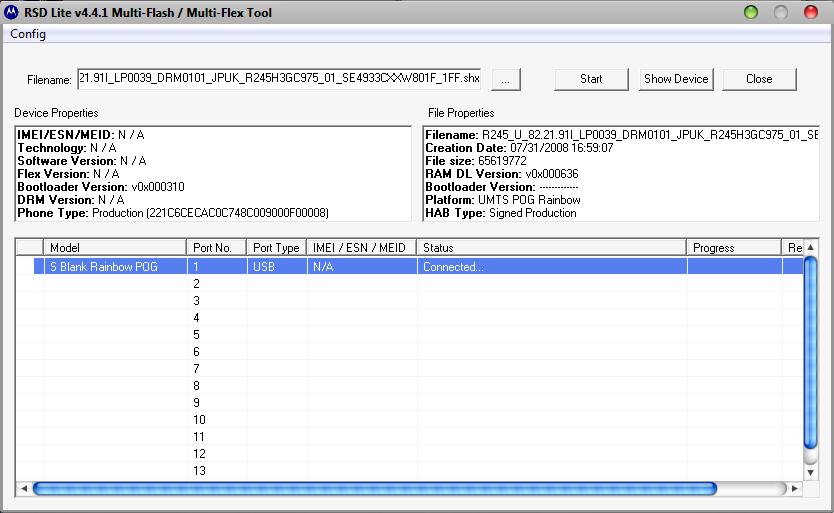
Task: Click the IMEI / ESN / MEID column header
Action: click(362, 247)
